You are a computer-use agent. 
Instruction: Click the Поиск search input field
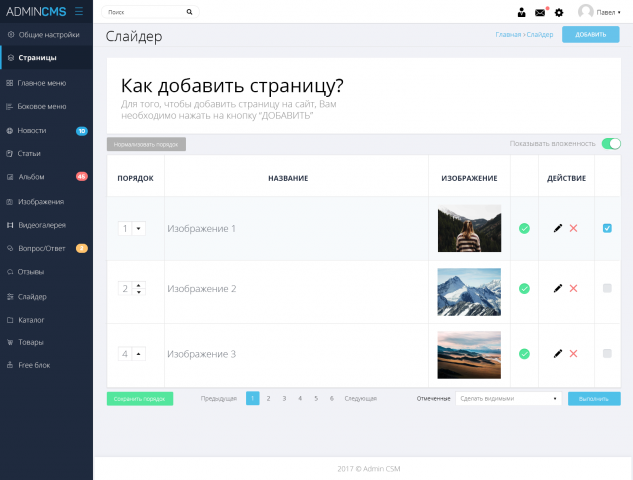tap(150, 12)
